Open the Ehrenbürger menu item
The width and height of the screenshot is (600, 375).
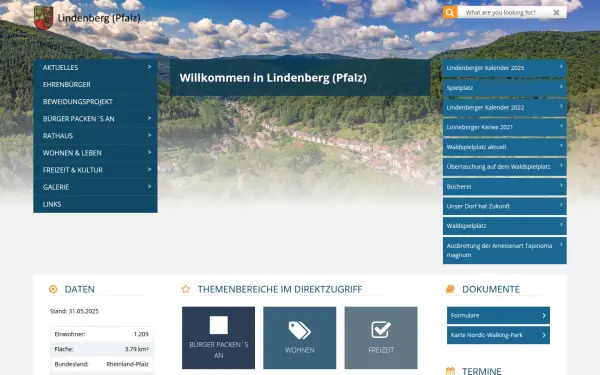[x=67, y=85]
